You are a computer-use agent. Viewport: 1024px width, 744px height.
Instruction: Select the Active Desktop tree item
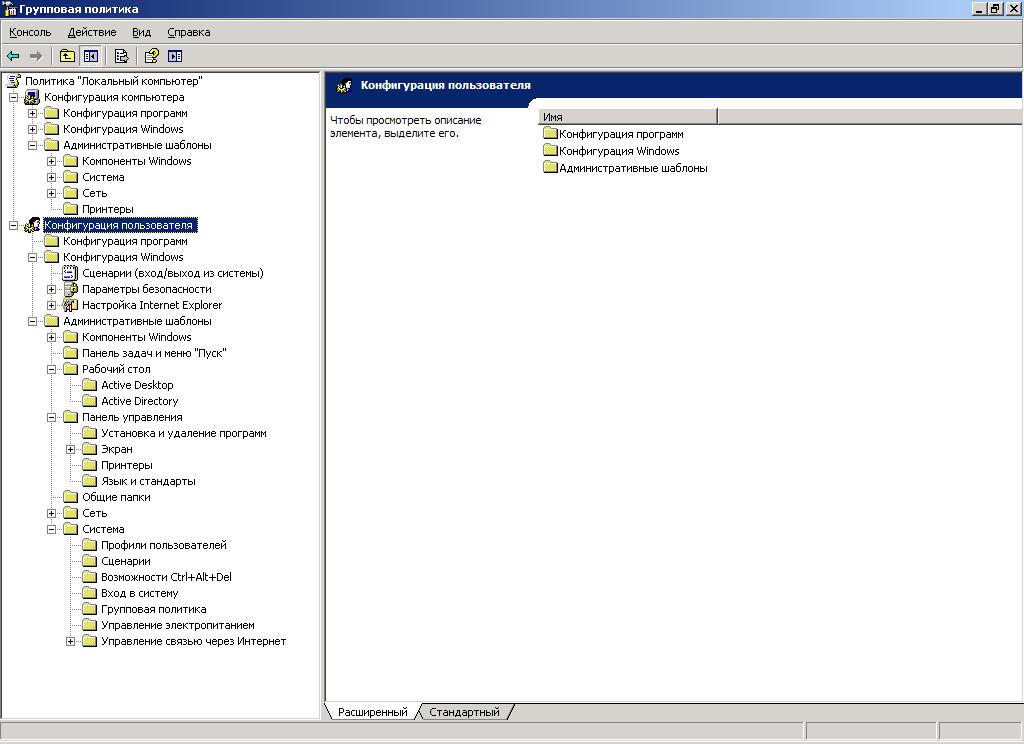137,385
